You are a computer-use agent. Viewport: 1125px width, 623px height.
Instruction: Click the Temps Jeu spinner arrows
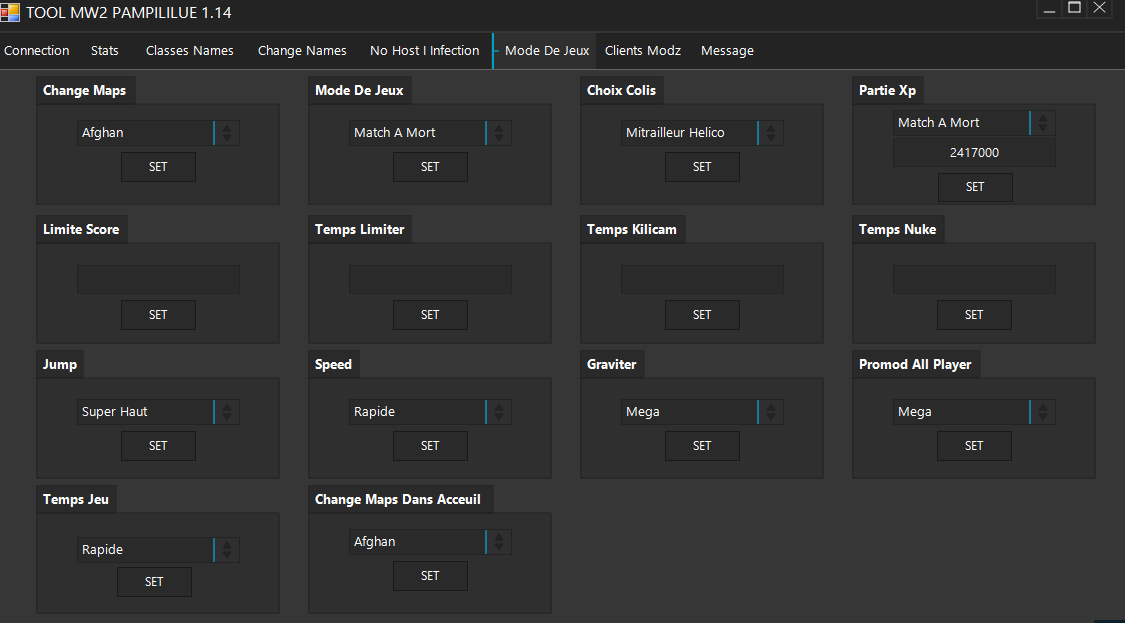pyautogui.click(x=227, y=550)
